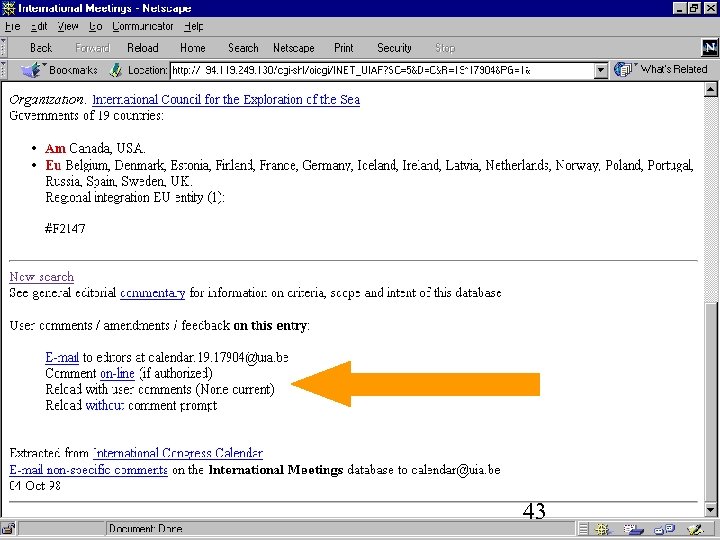Click the vertical scrollbar thumb
The height and width of the screenshot is (540, 720).
710,402
